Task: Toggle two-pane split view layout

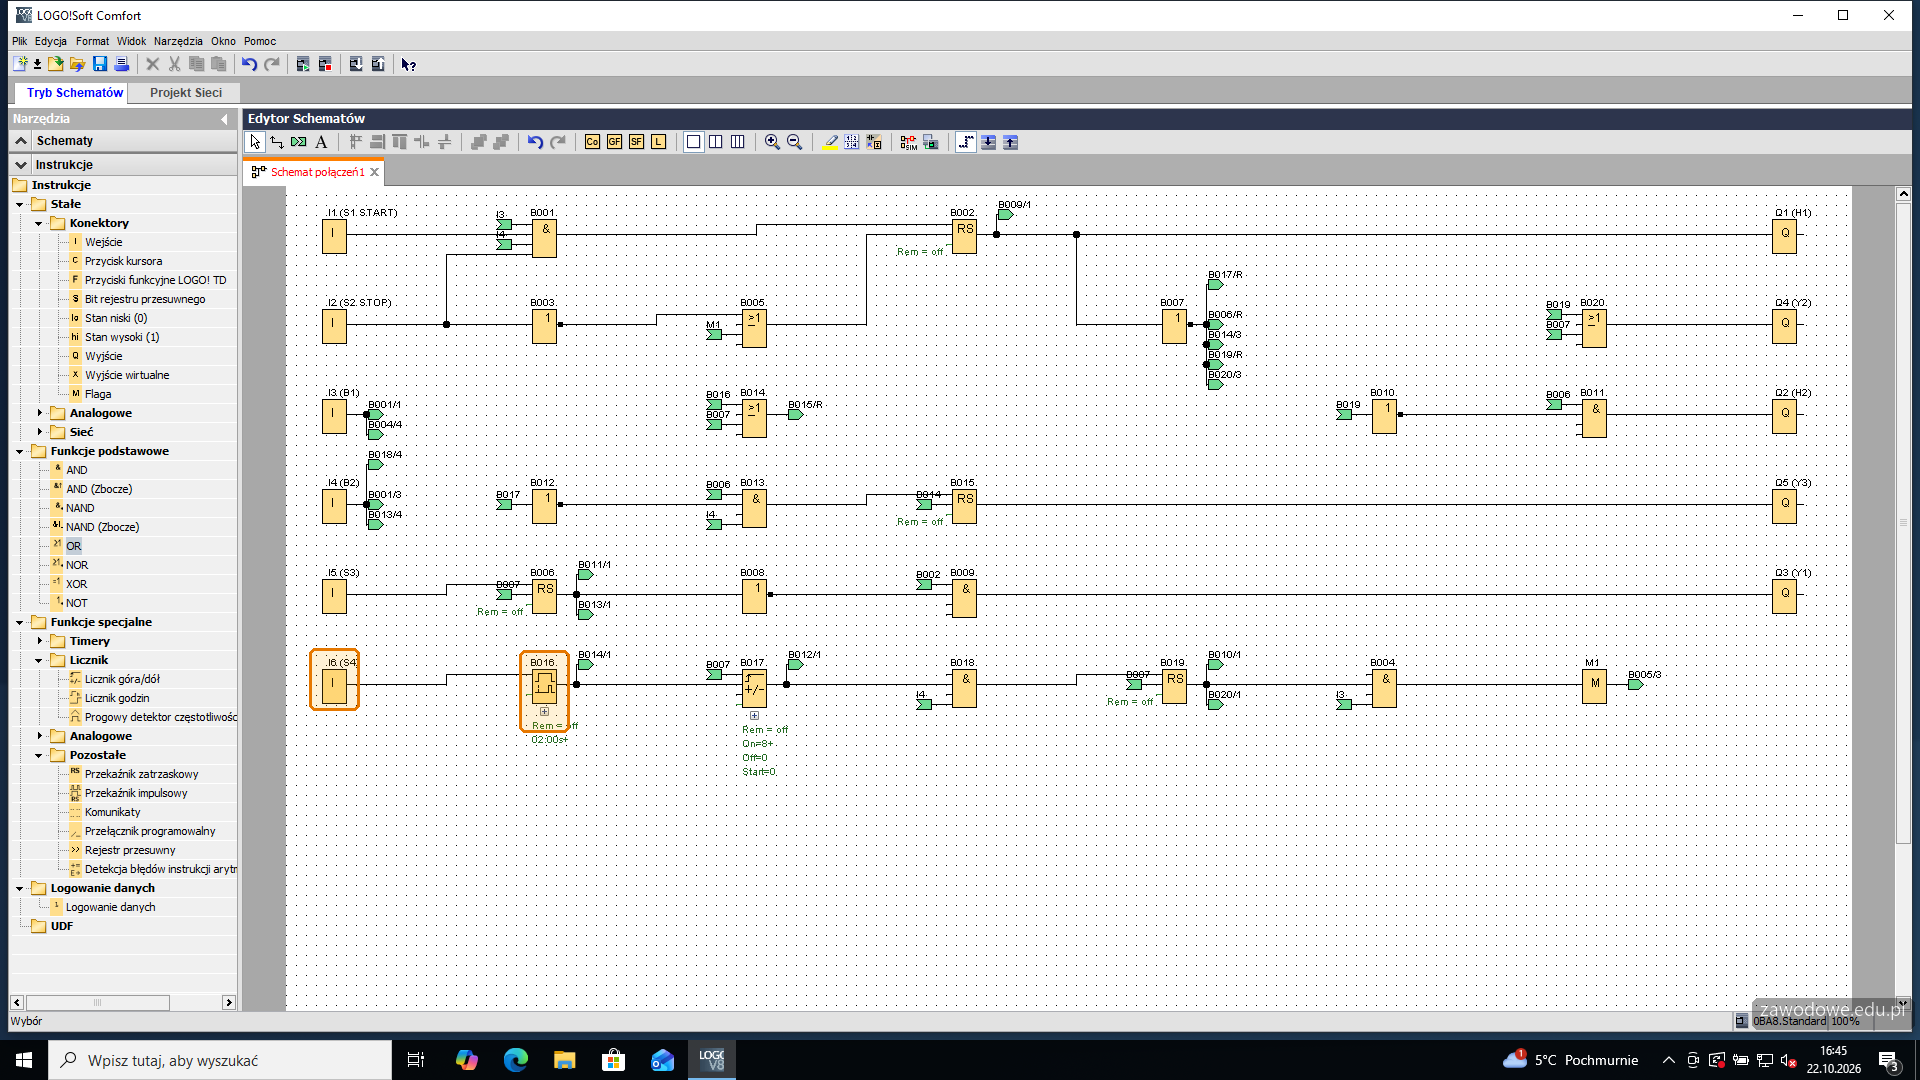Action: pos(715,142)
